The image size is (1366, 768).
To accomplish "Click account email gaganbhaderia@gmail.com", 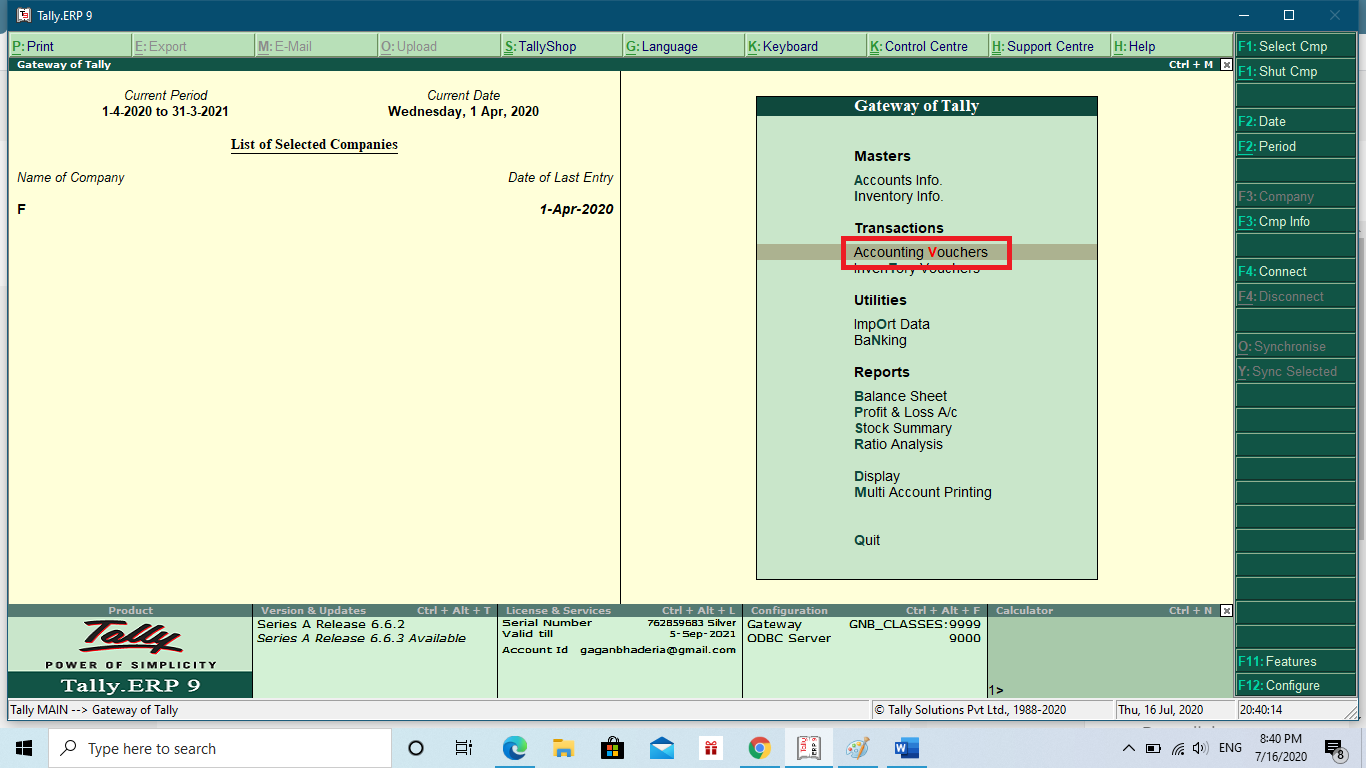I will point(658,650).
